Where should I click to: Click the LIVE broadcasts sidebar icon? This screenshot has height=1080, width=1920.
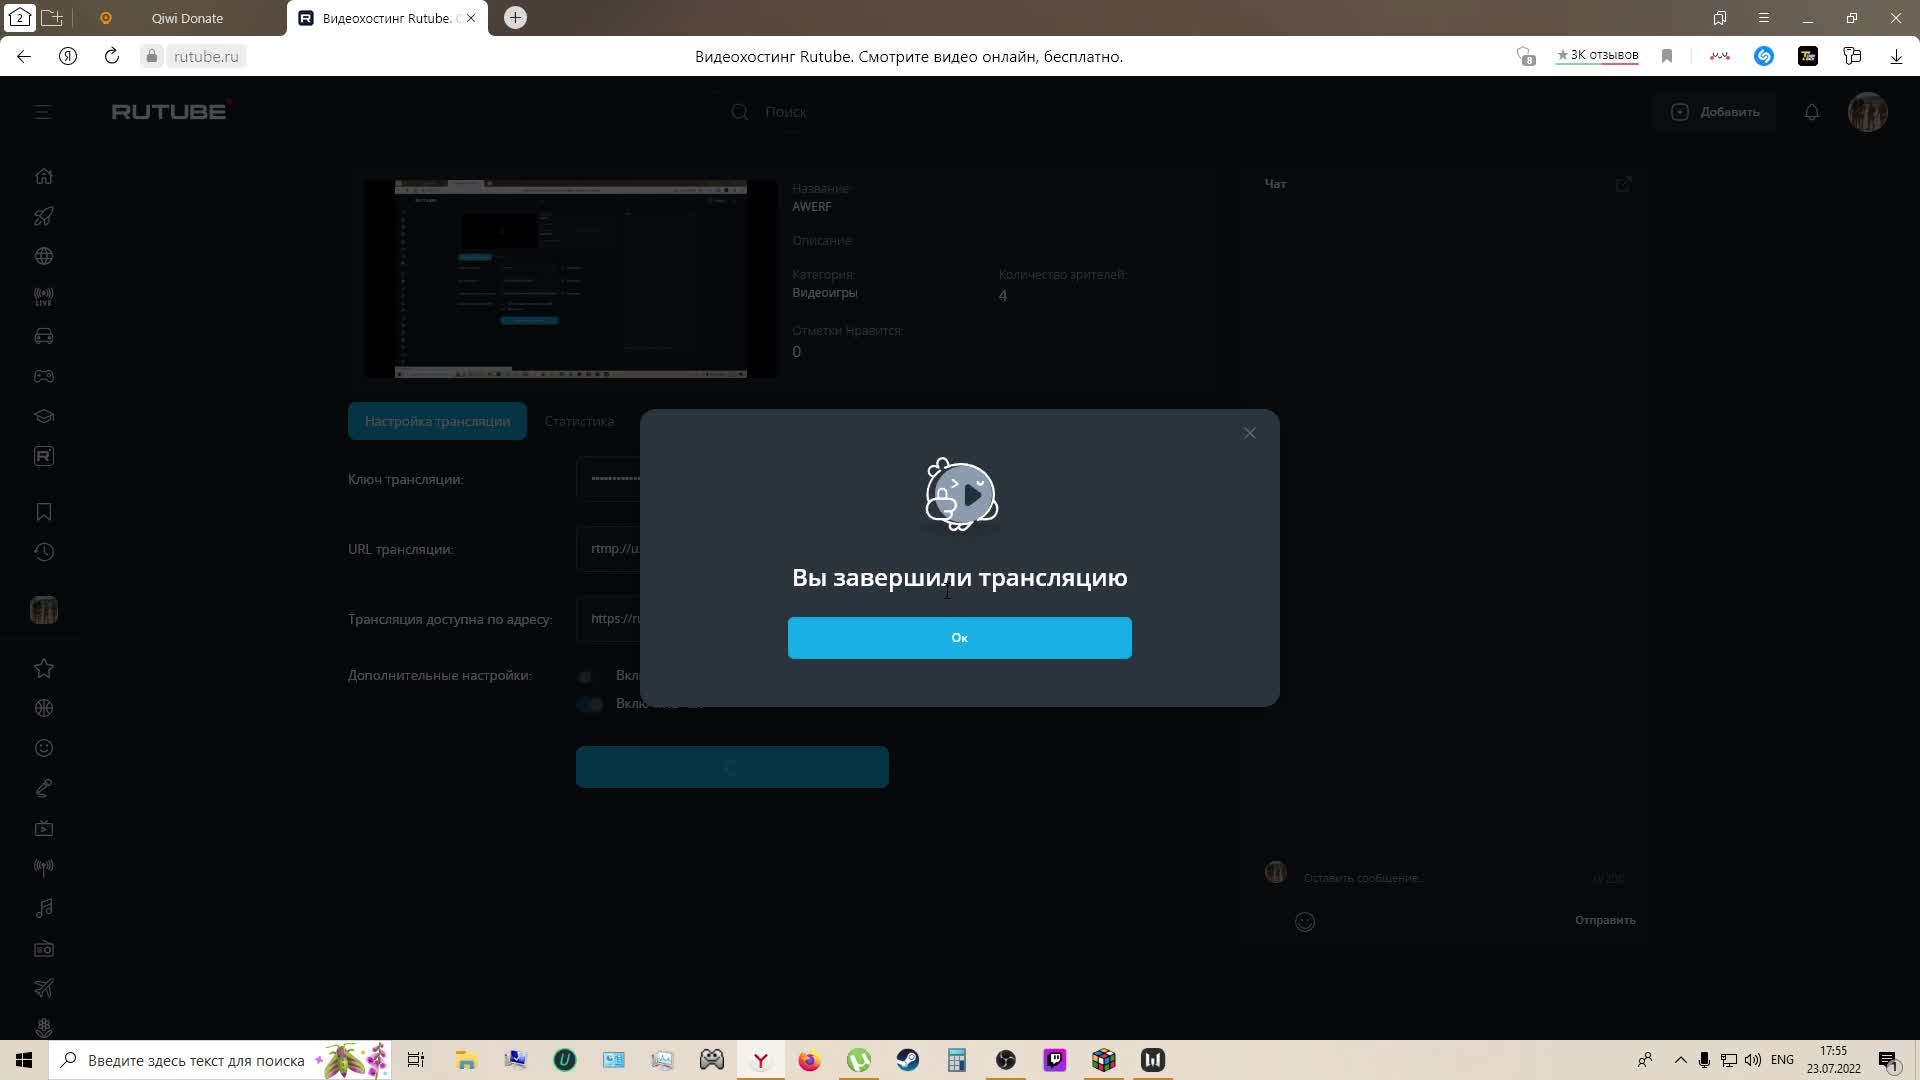click(44, 297)
